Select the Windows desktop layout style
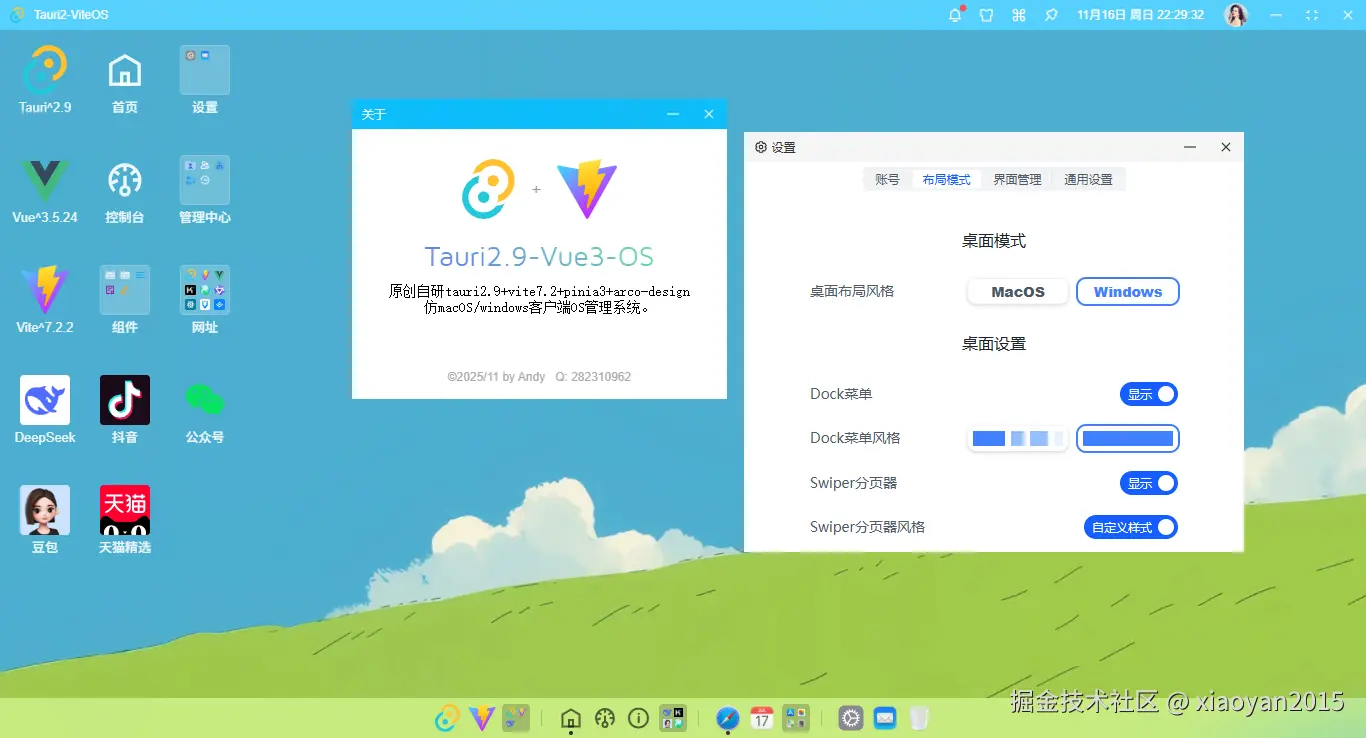 (x=1127, y=291)
